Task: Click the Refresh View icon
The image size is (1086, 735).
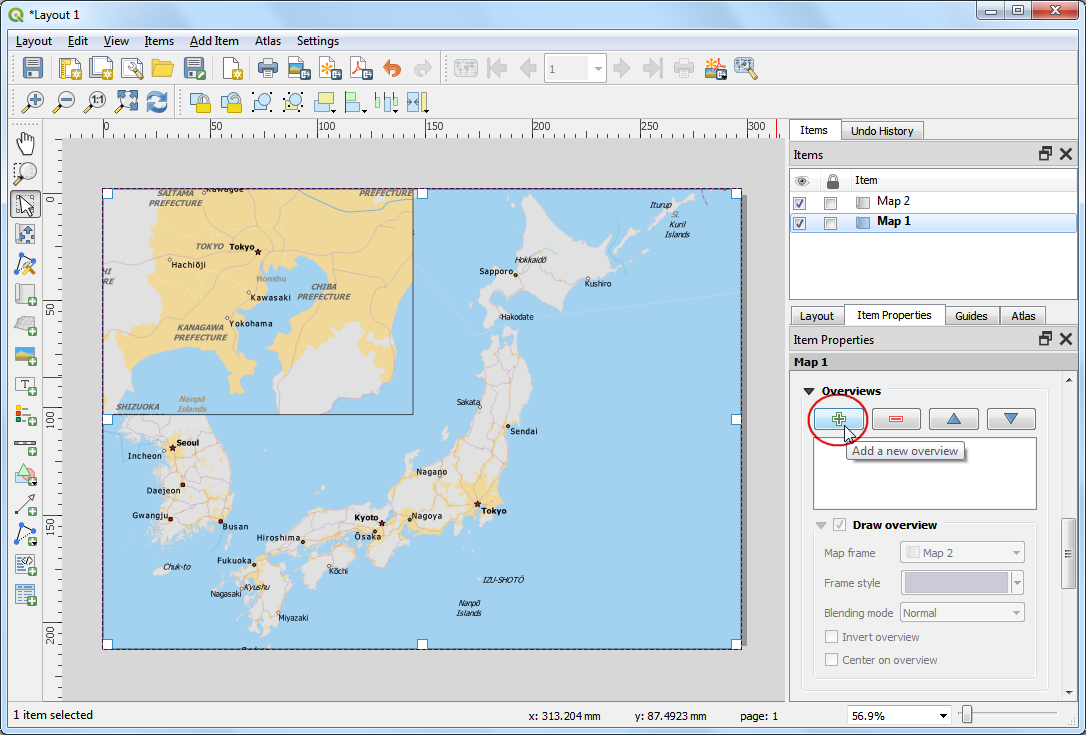Action: (157, 101)
